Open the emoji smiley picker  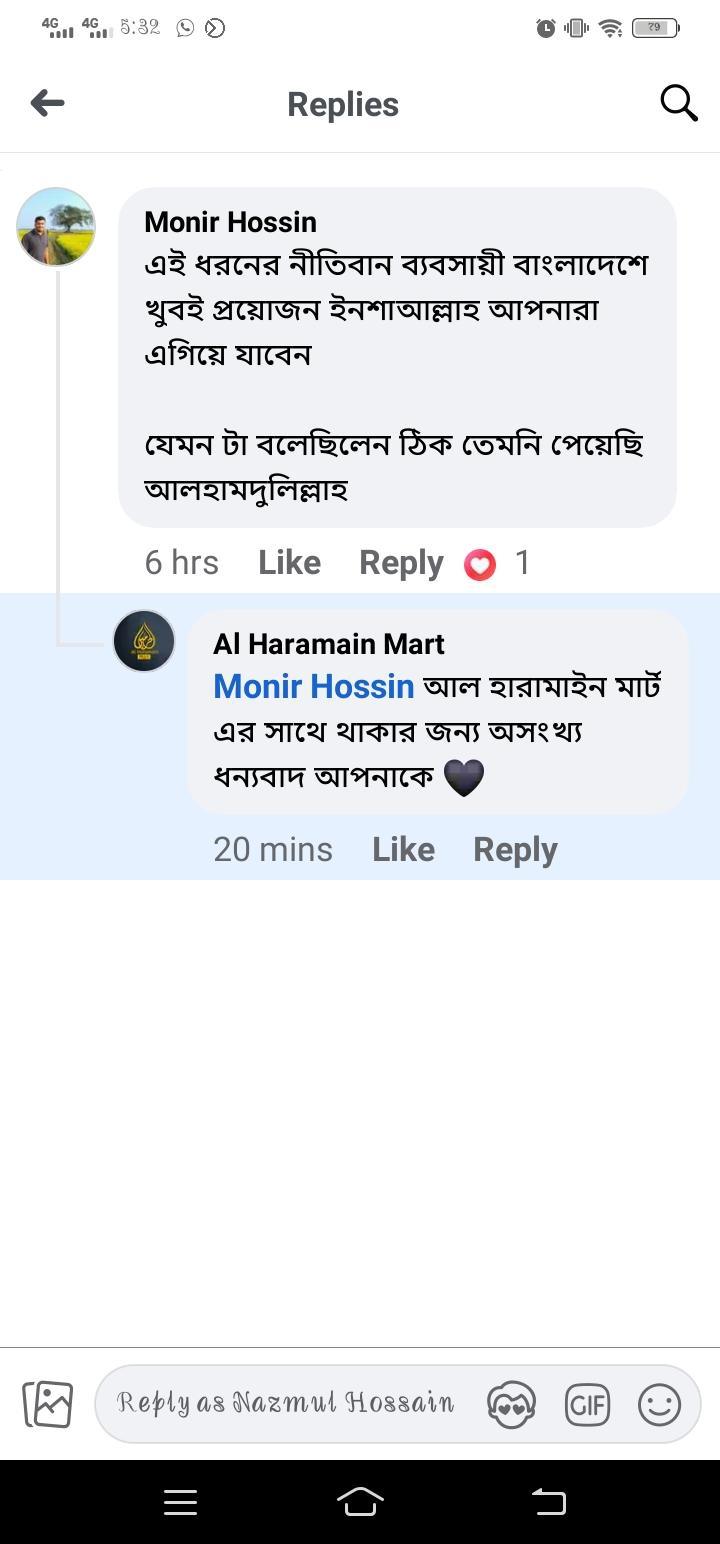pyautogui.click(x=659, y=1404)
